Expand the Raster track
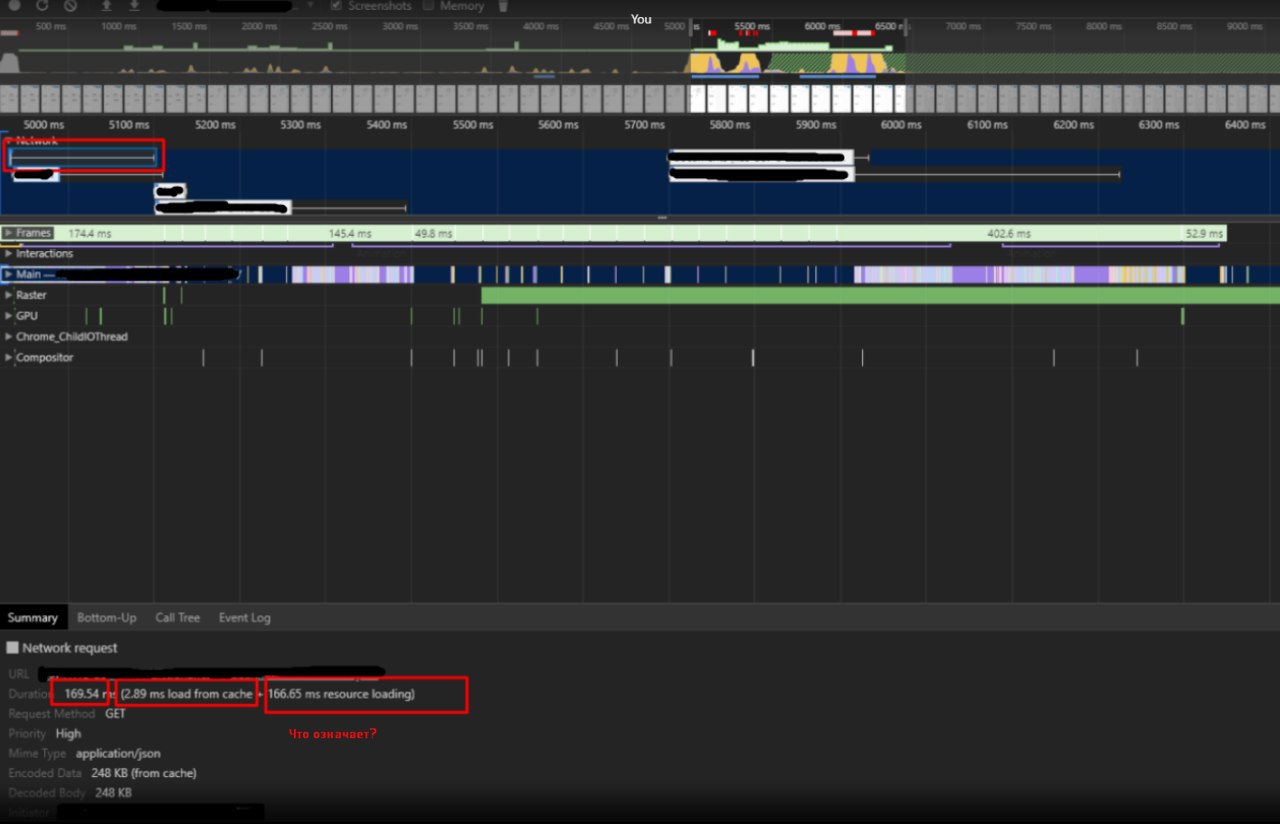Screen dimensions: 1280x824 pos(8,295)
